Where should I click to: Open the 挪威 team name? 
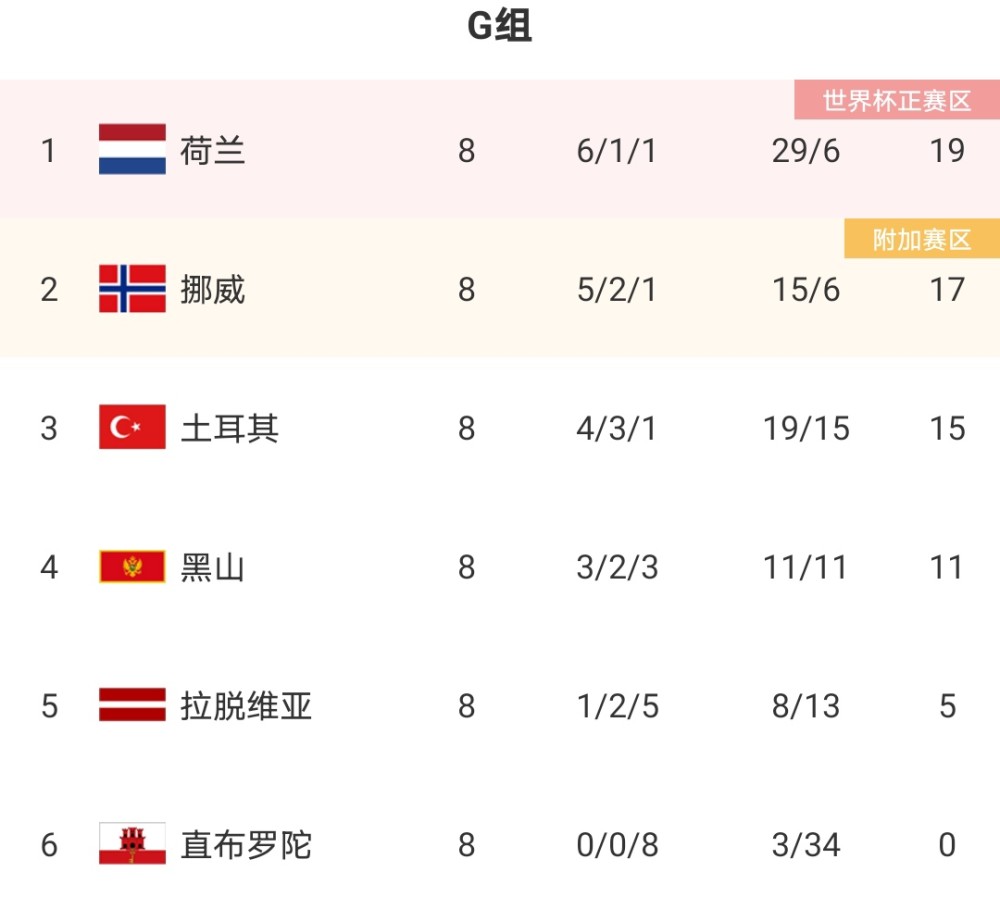pos(212,289)
